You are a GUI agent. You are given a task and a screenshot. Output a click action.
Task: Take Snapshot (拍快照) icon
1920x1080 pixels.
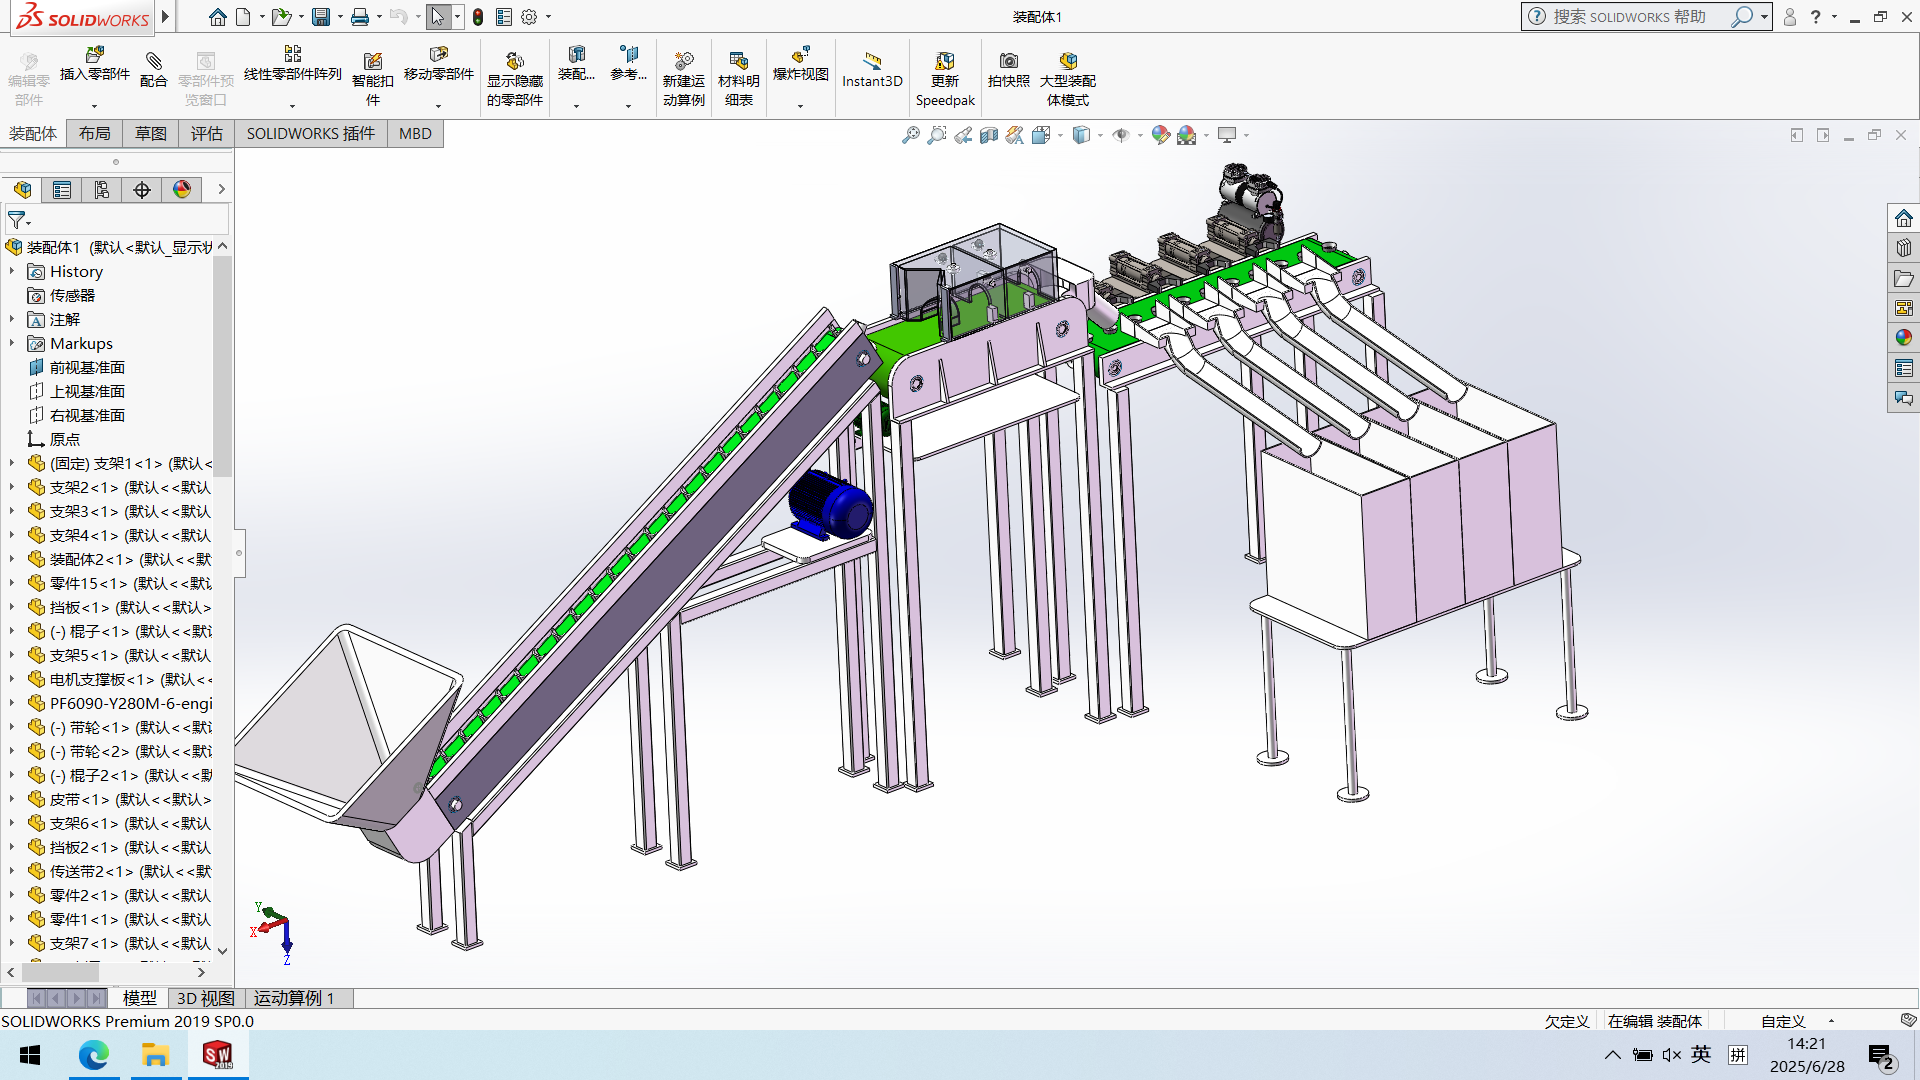tap(1009, 61)
